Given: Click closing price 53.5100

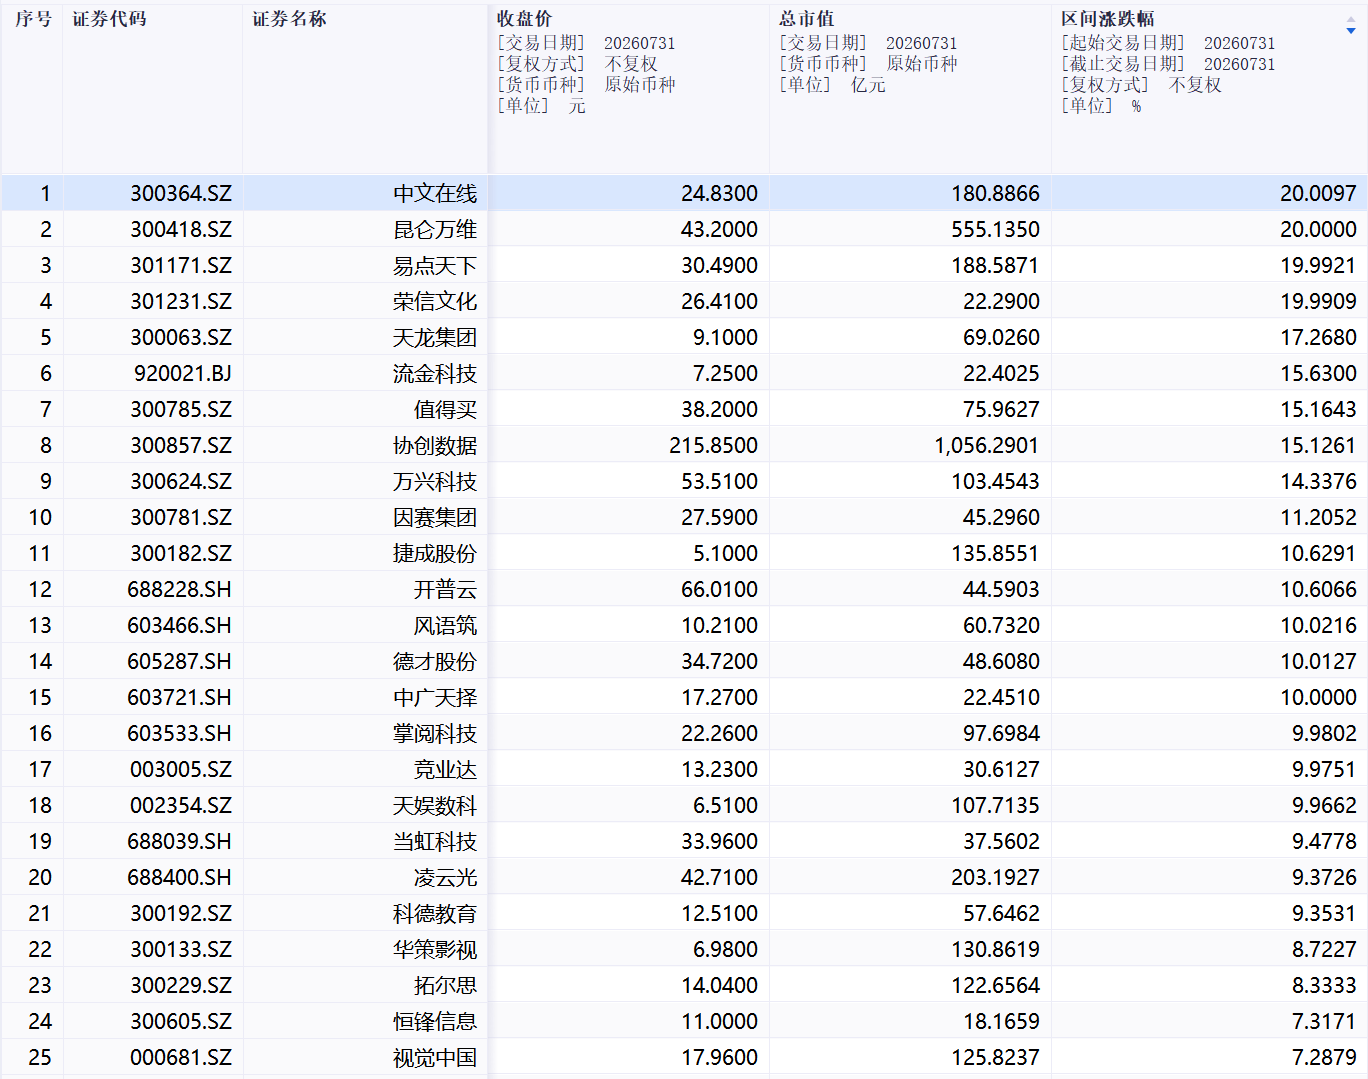Looking at the screenshot, I should tap(720, 481).
